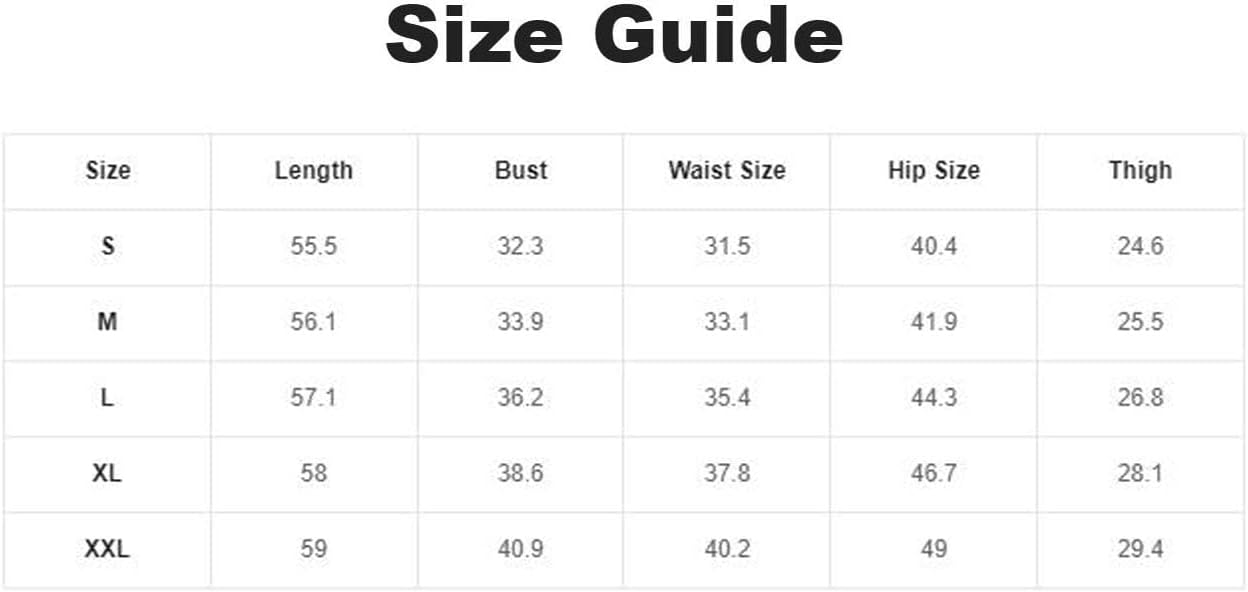Click the Hip Size column header
The height and width of the screenshot is (592, 1248).
click(934, 170)
